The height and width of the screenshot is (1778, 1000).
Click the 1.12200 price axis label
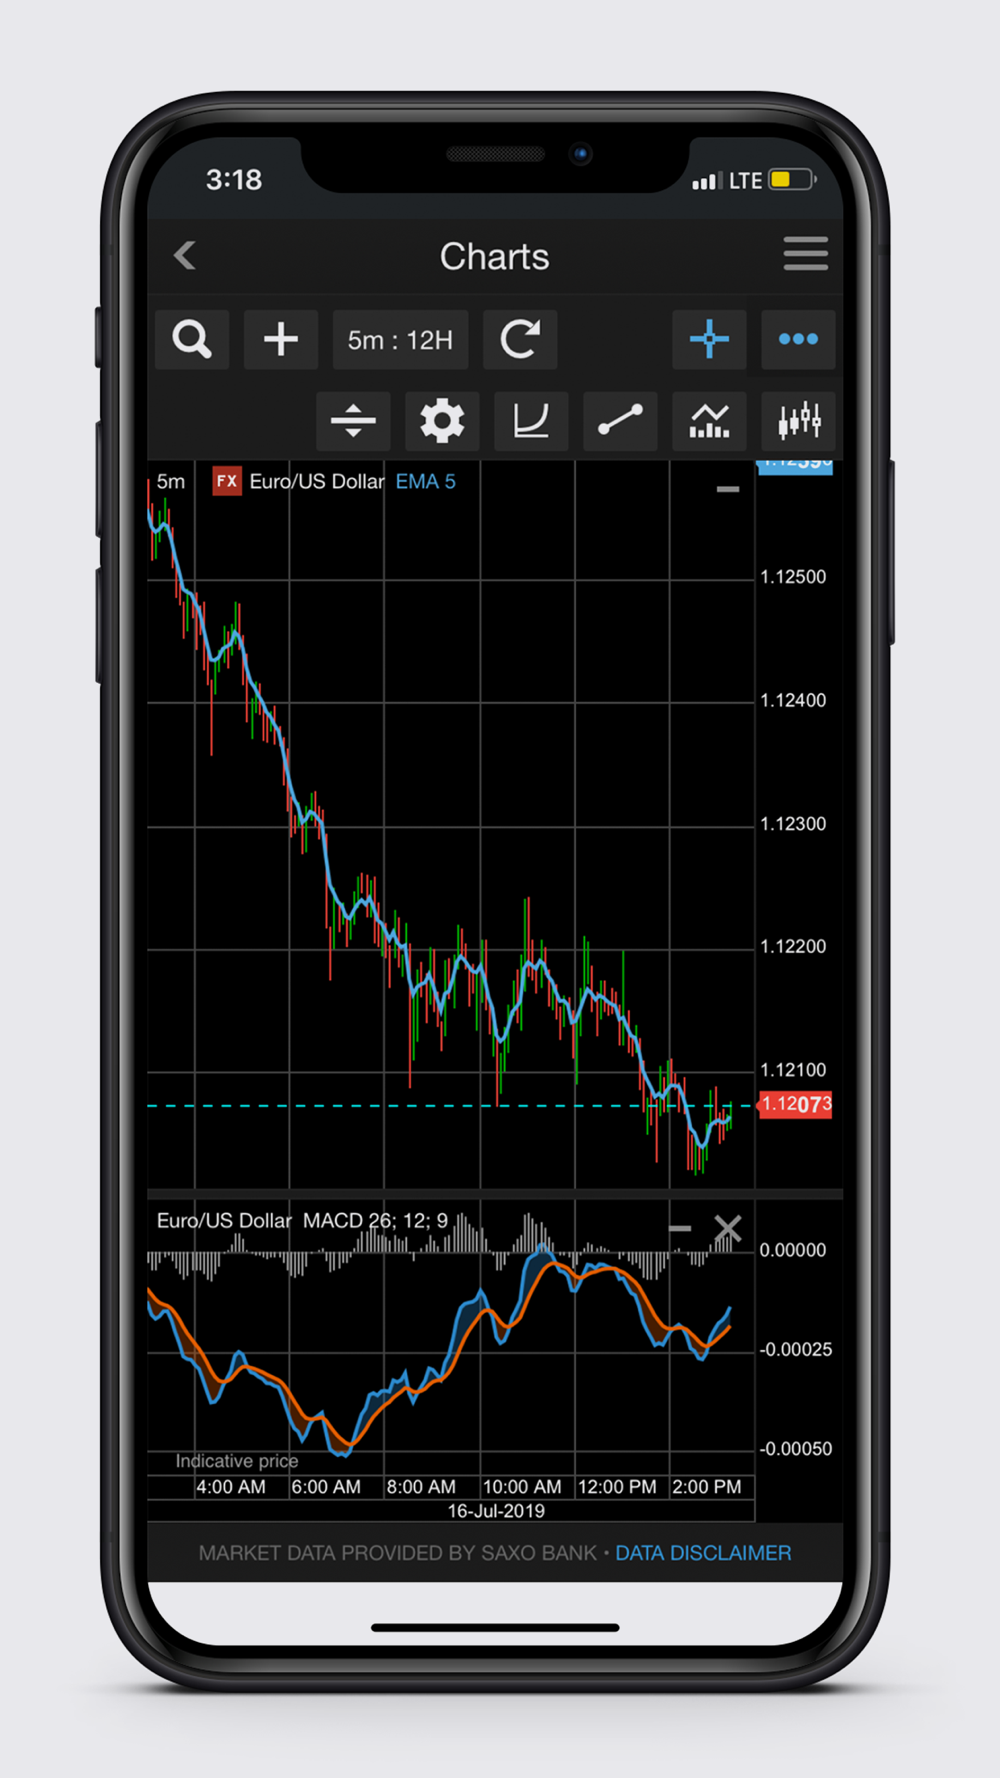pyautogui.click(x=793, y=946)
